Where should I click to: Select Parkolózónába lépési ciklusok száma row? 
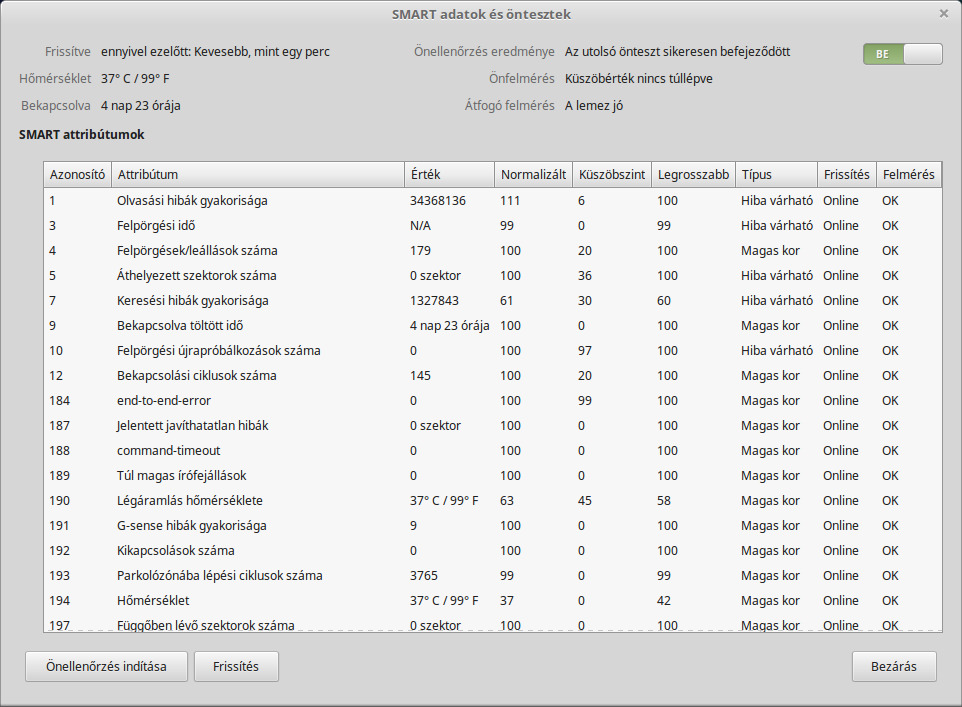coord(493,576)
